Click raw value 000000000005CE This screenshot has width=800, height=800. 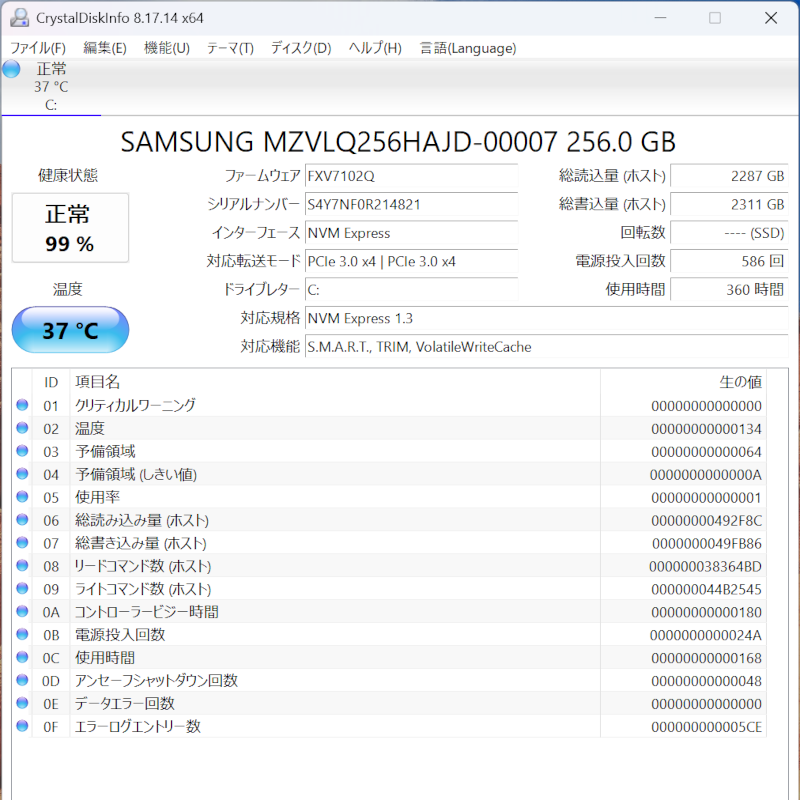click(706, 727)
